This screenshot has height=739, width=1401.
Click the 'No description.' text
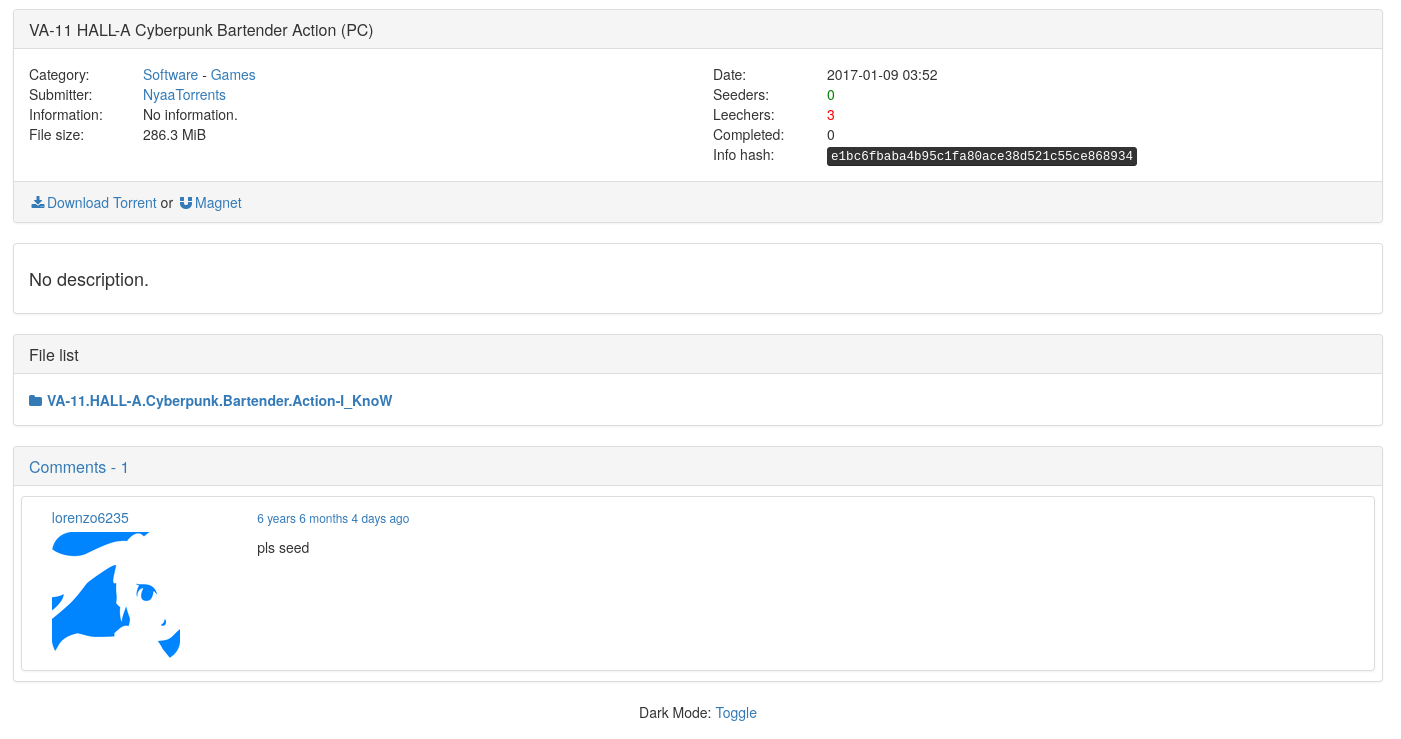point(89,280)
